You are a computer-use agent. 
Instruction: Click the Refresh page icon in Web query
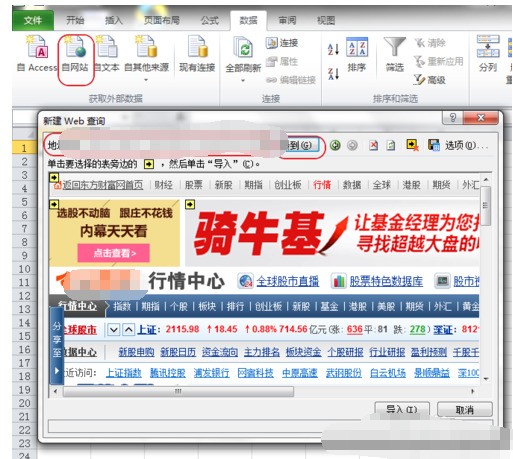click(391, 145)
